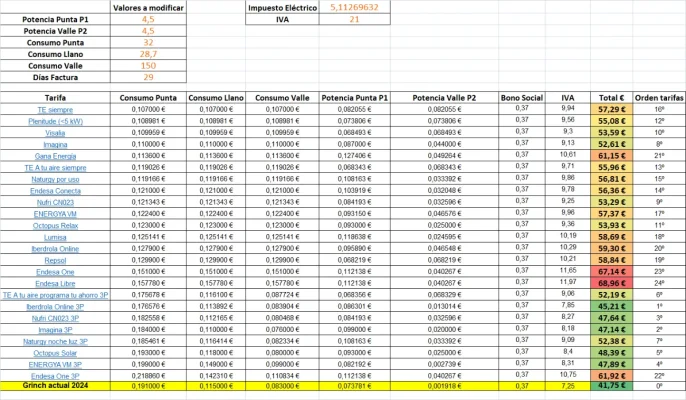686x400 pixels.
Task: Open the Naturgy por uso link
Action: pyautogui.click(x=55, y=179)
